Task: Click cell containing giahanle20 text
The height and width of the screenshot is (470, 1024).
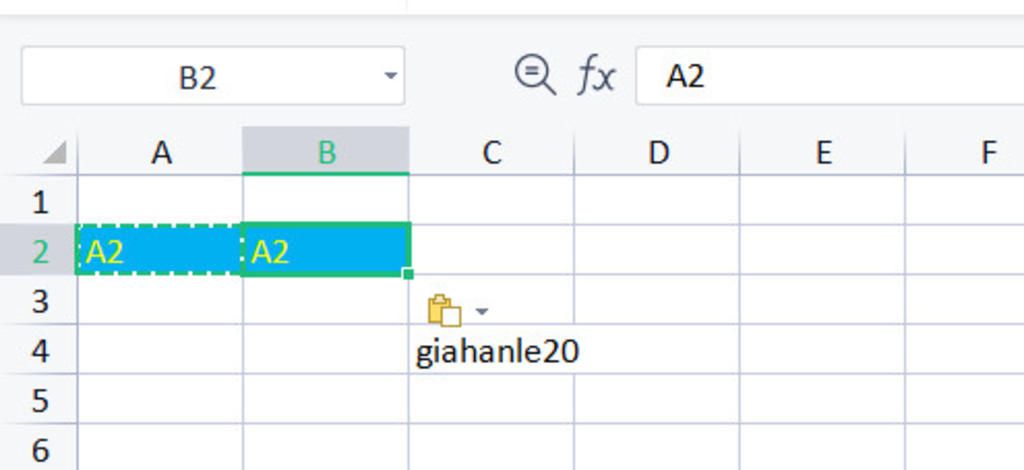Action: pos(492,350)
